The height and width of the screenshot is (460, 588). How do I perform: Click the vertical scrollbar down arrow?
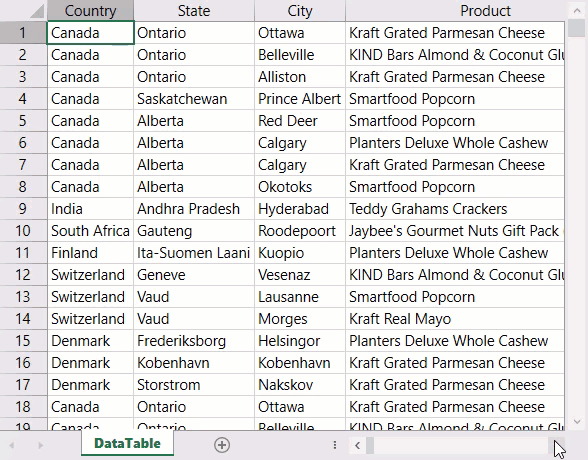click(x=577, y=422)
